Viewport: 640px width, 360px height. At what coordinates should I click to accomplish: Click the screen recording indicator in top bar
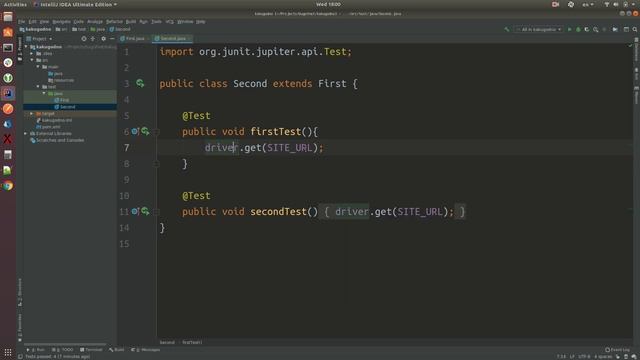(x=555, y=4)
